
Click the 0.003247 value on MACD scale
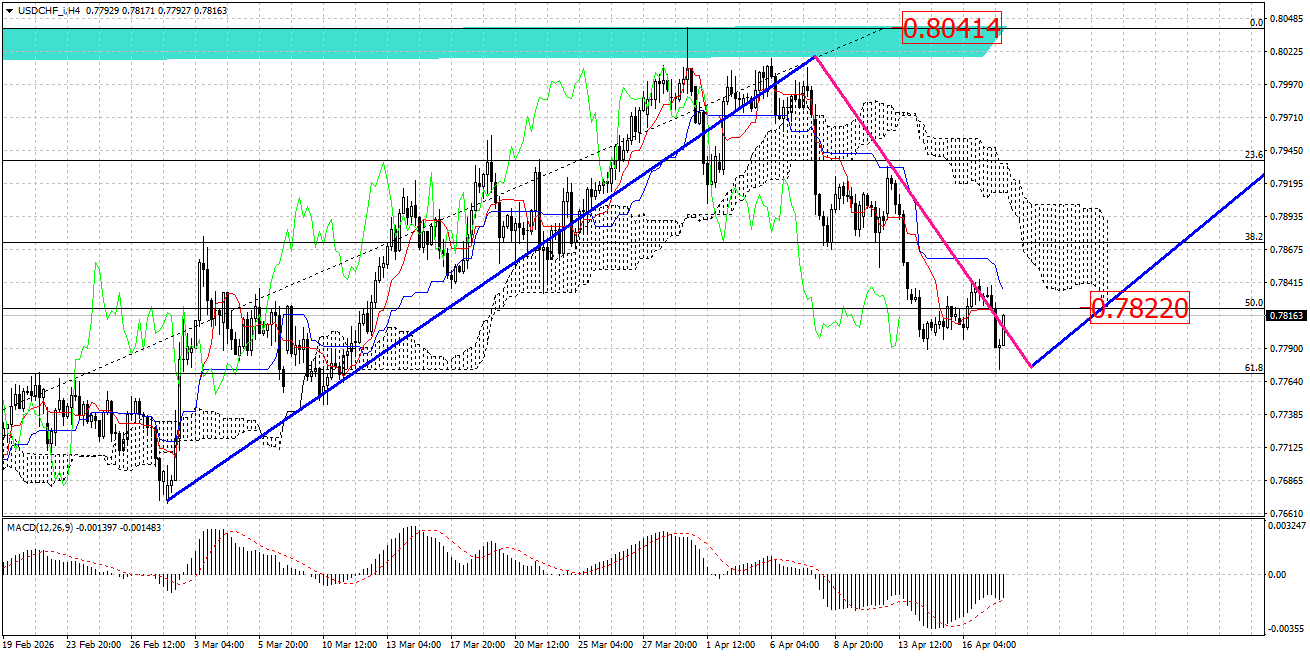tap(1286, 525)
